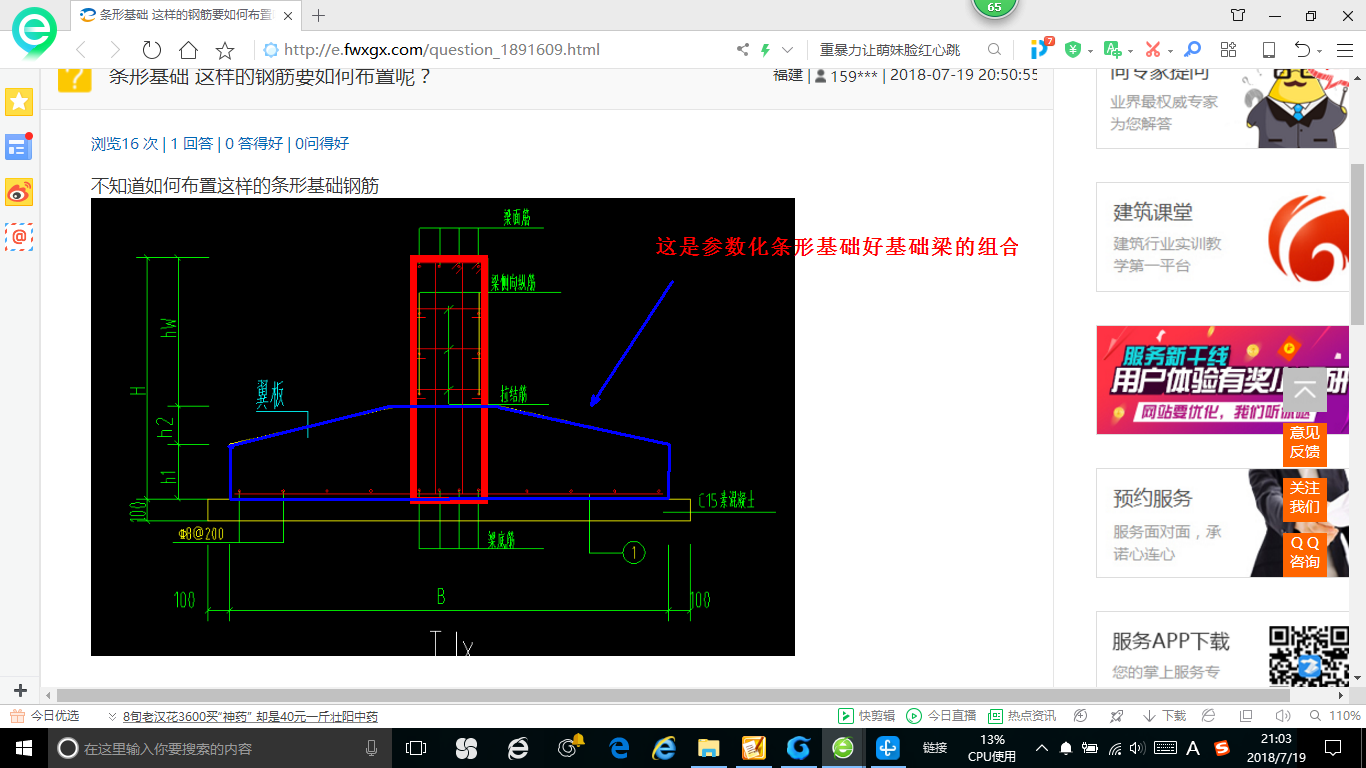Click the browser forward arrow
The height and width of the screenshot is (768, 1366).
pyautogui.click(x=115, y=50)
